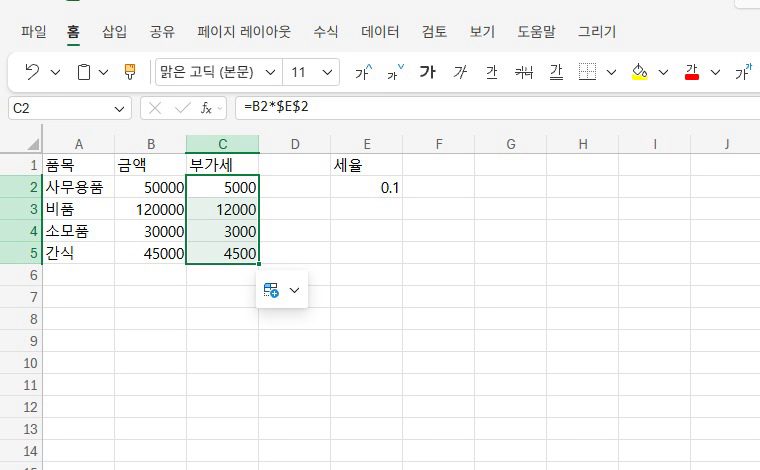Open the Undo history dropdown arrow
This screenshot has width=760, height=470.
coord(56,73)
